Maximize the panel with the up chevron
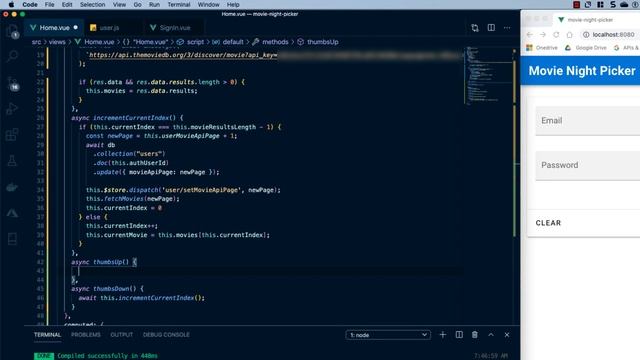The image size is (640, 360). pos(491,335)
